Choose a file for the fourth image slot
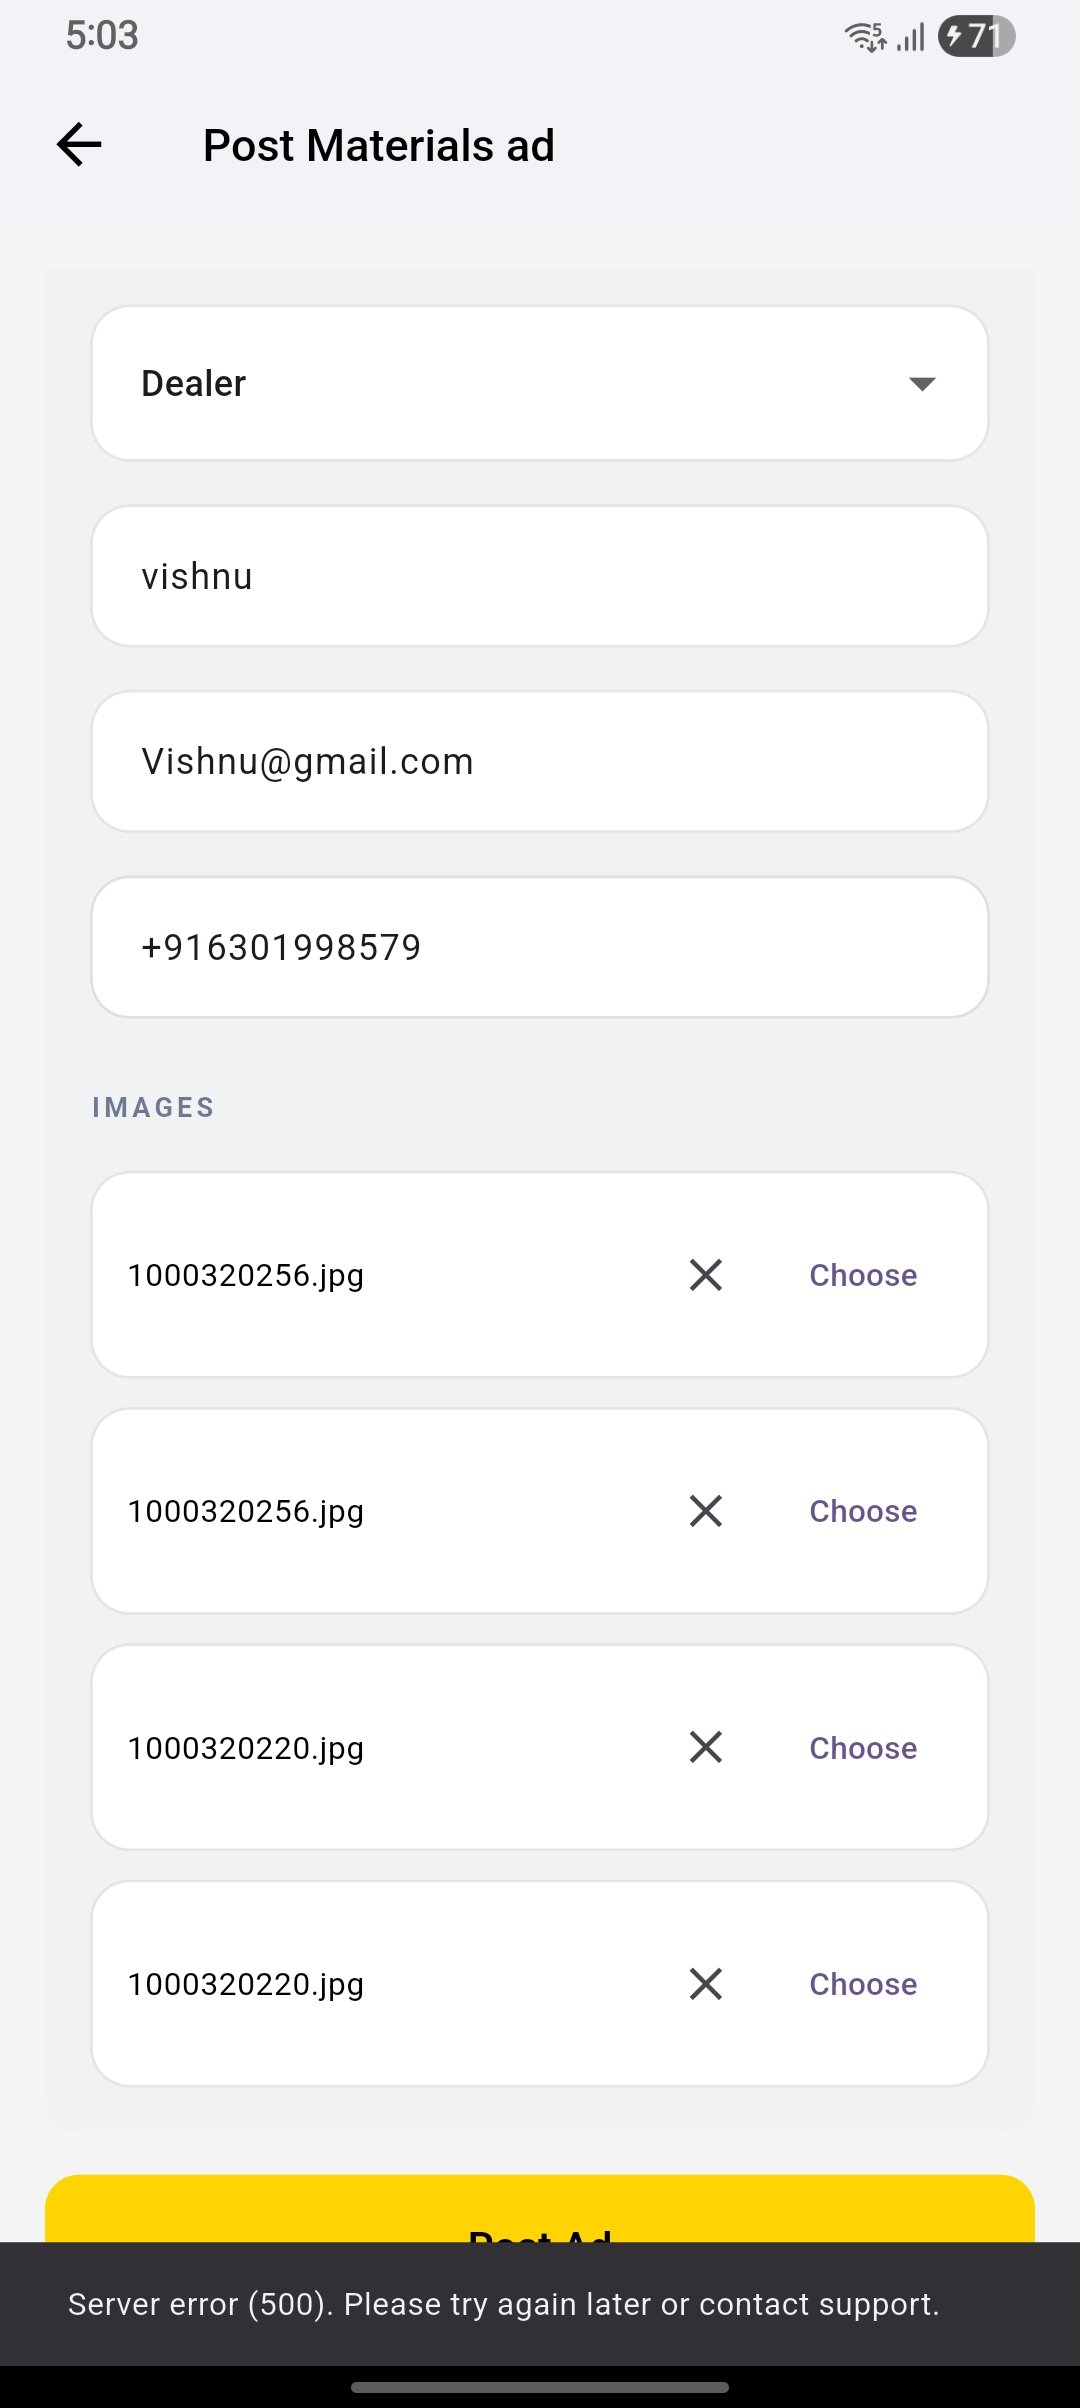Viewport: 1080px width, 2408px height. tap(863, 1984)
